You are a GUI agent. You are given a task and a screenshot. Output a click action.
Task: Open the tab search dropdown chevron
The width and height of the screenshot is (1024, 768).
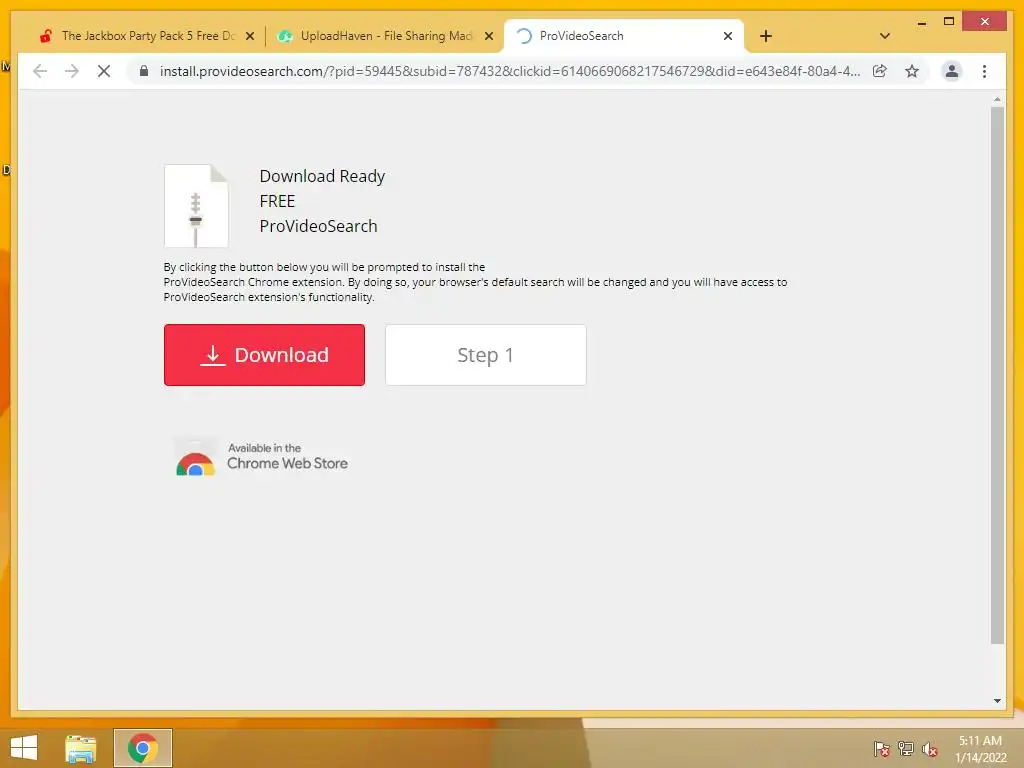(x=884, y=37)
